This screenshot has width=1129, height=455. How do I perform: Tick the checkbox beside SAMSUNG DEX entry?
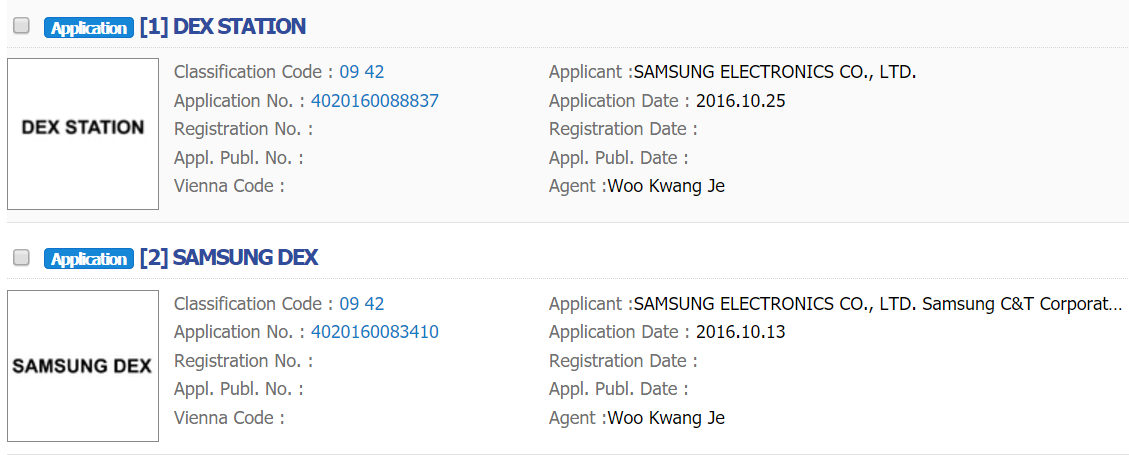[21, 258]
